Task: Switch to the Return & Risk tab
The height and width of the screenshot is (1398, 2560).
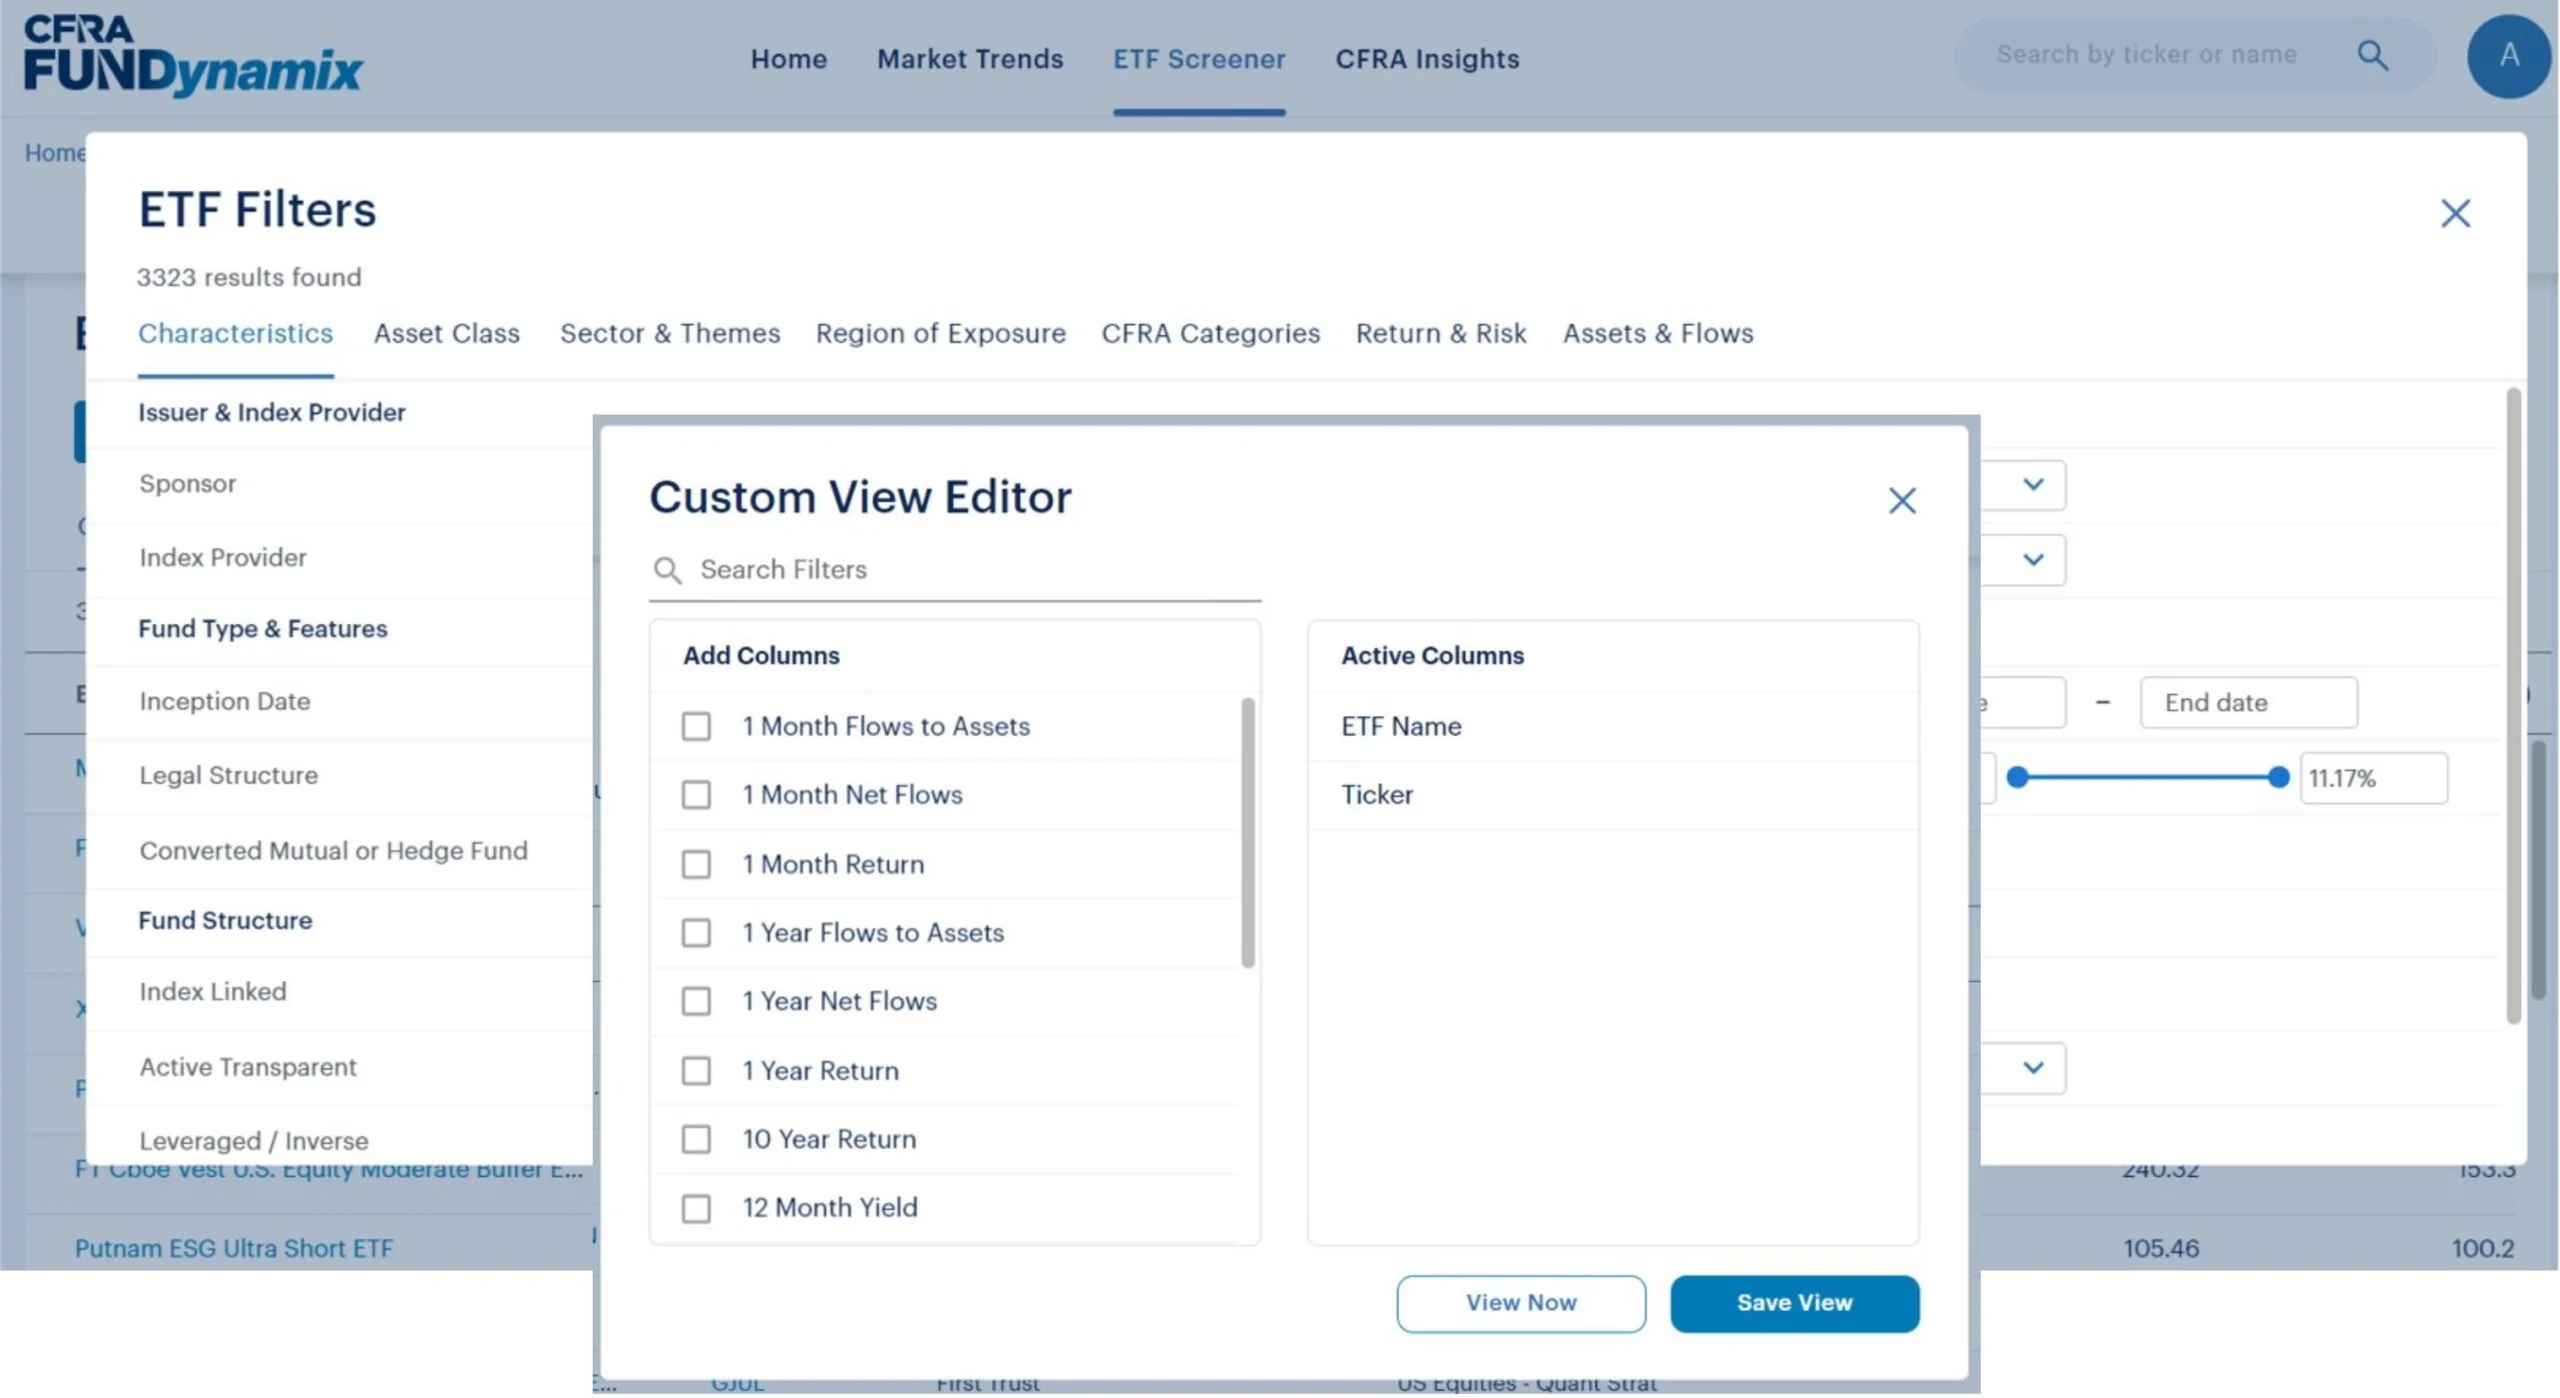Action: tap(1441, 333)
